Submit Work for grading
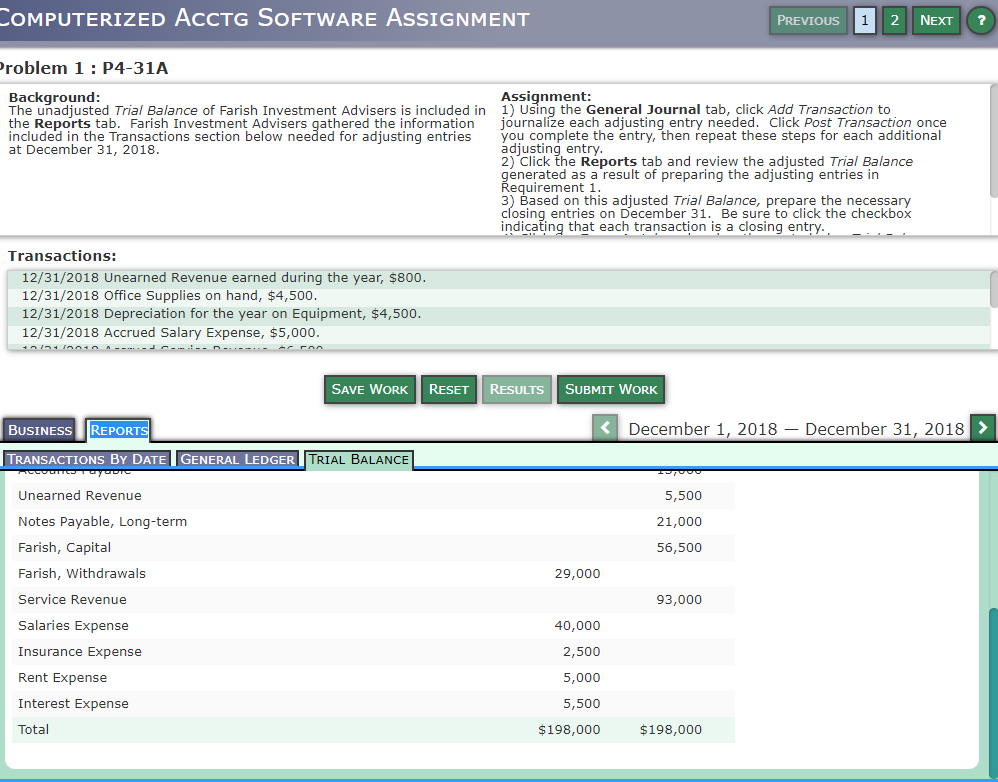Viewport: 998px width, 782px height. [610, 389]
